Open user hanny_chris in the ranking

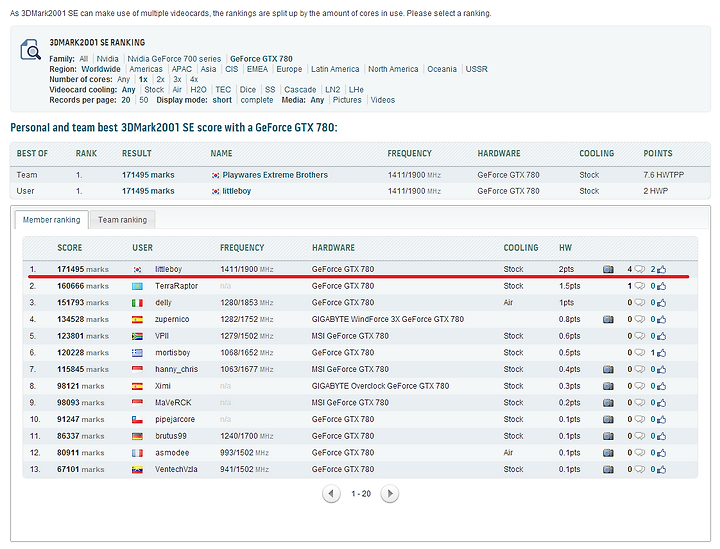176,370
